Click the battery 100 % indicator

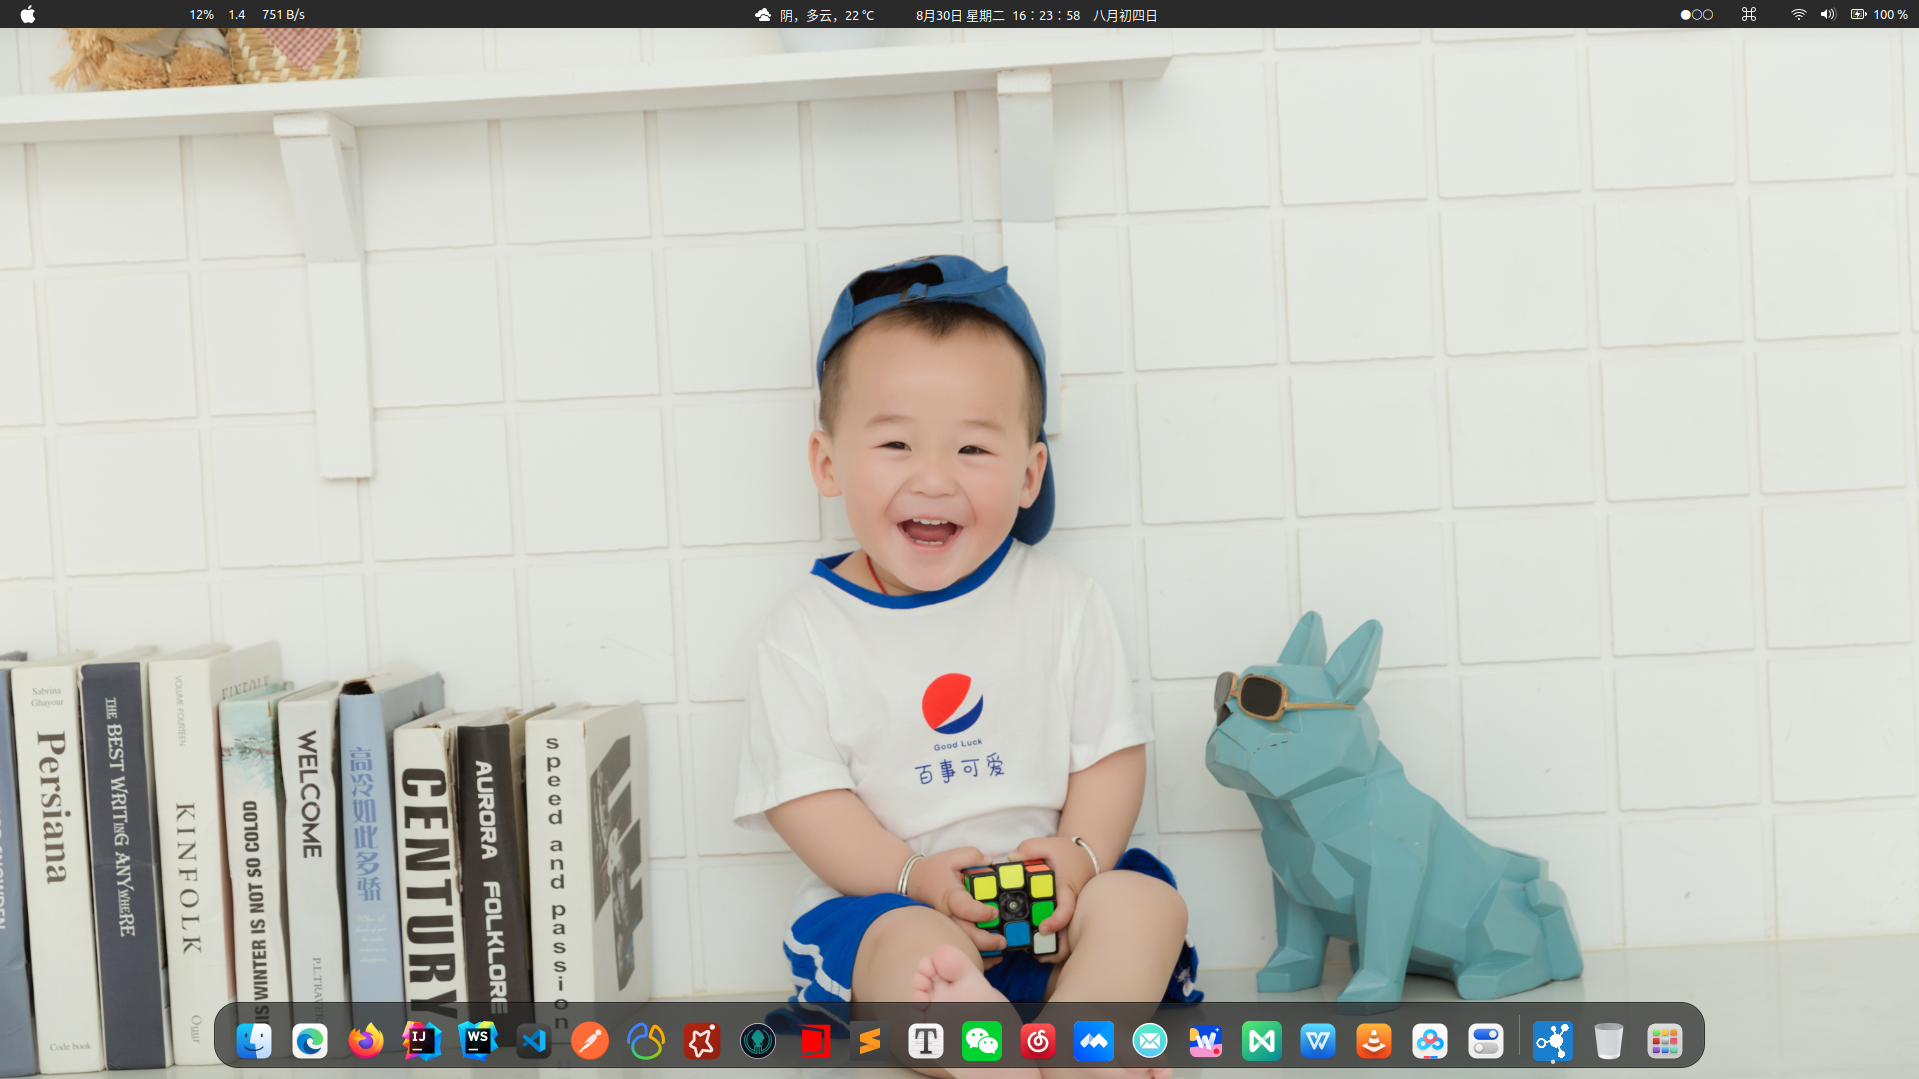(x=1879, y=15)
